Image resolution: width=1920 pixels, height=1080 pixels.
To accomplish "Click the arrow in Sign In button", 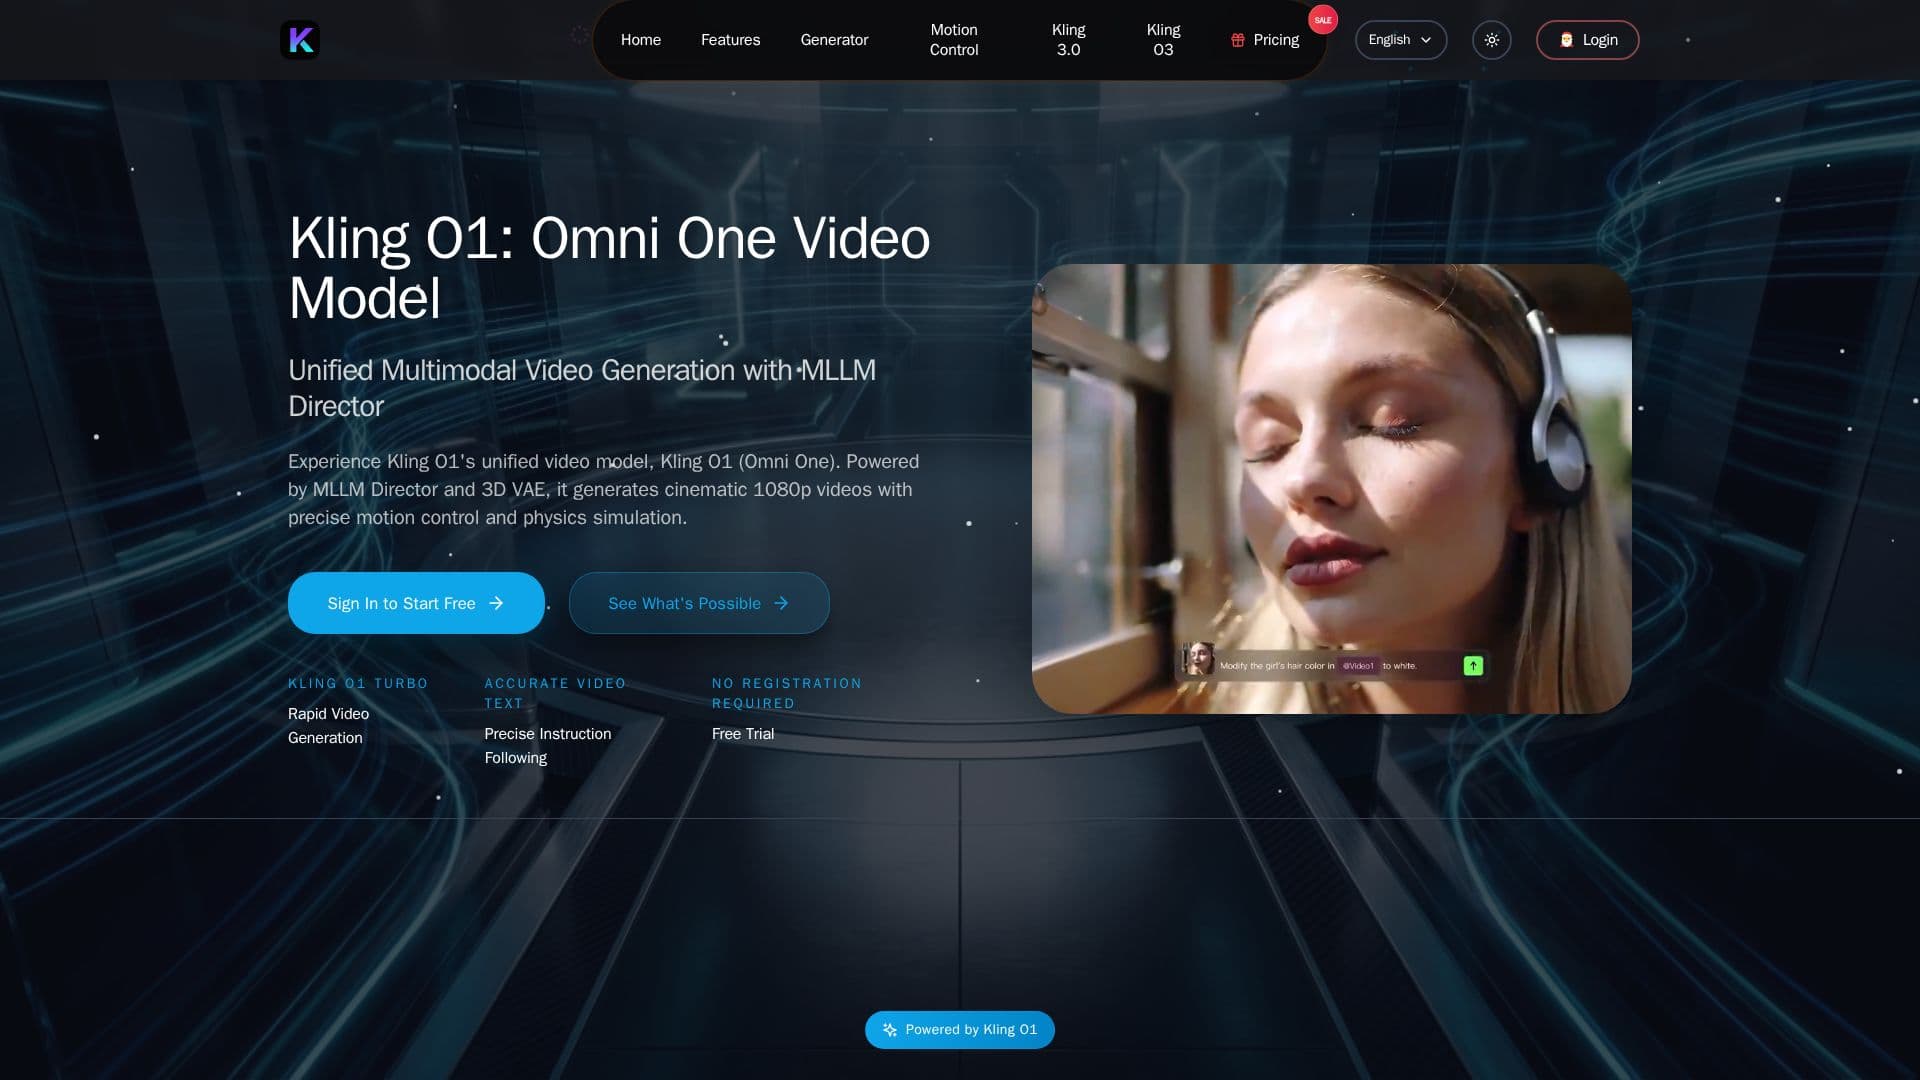I will click(x=496, y=603).
